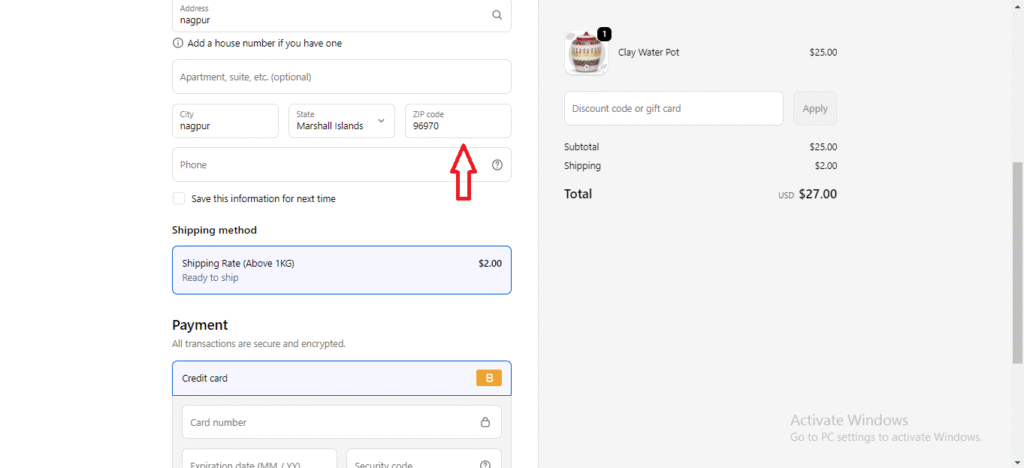Click the City field containing nagpur
The image size is (1024, 468).
coord(225,121)
